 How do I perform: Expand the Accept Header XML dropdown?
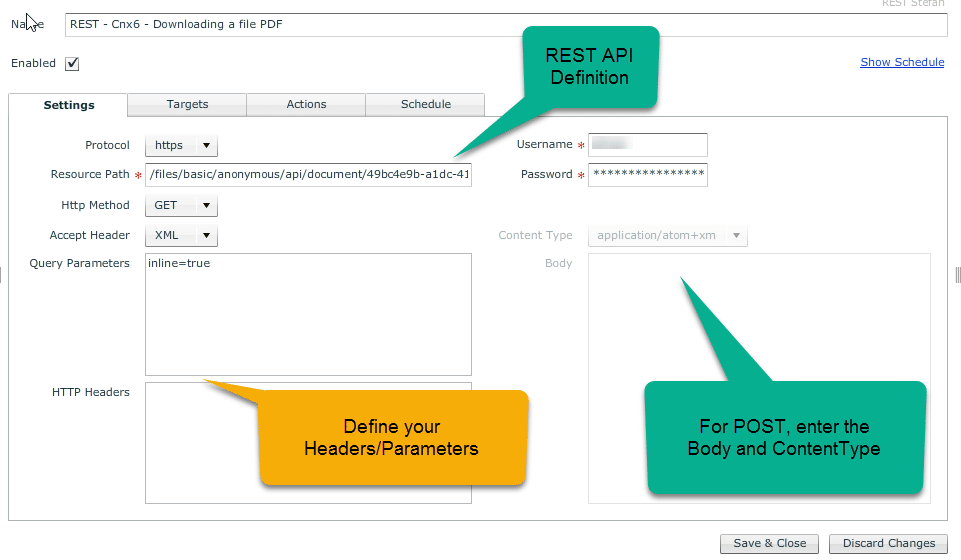tap(181, 235)
